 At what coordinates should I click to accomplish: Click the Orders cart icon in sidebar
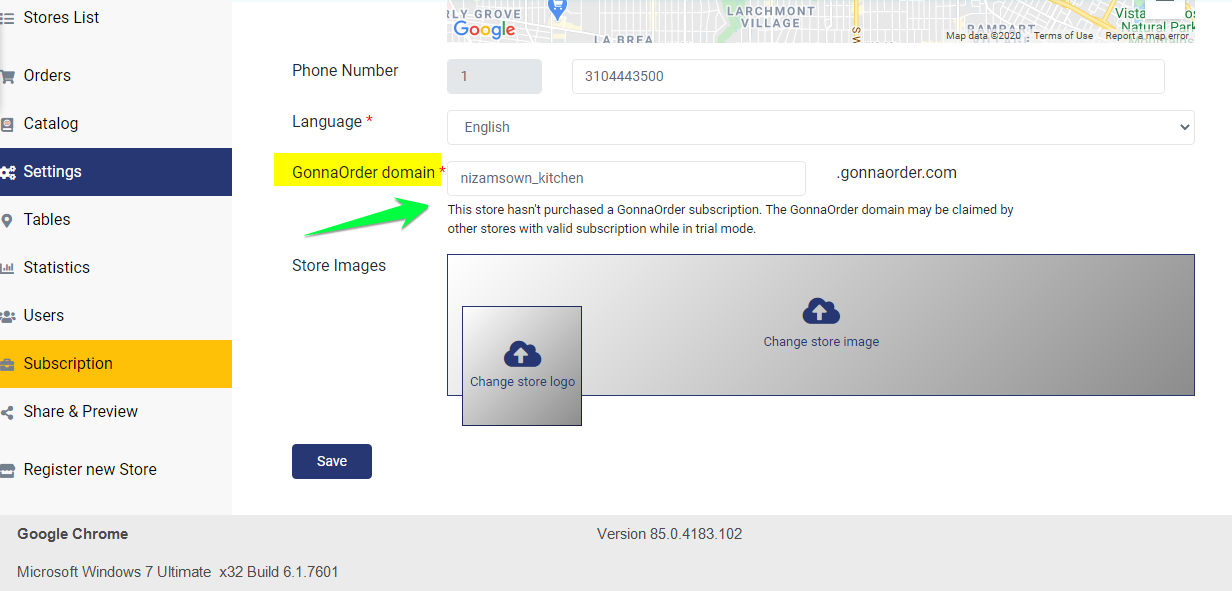point(7,76)
